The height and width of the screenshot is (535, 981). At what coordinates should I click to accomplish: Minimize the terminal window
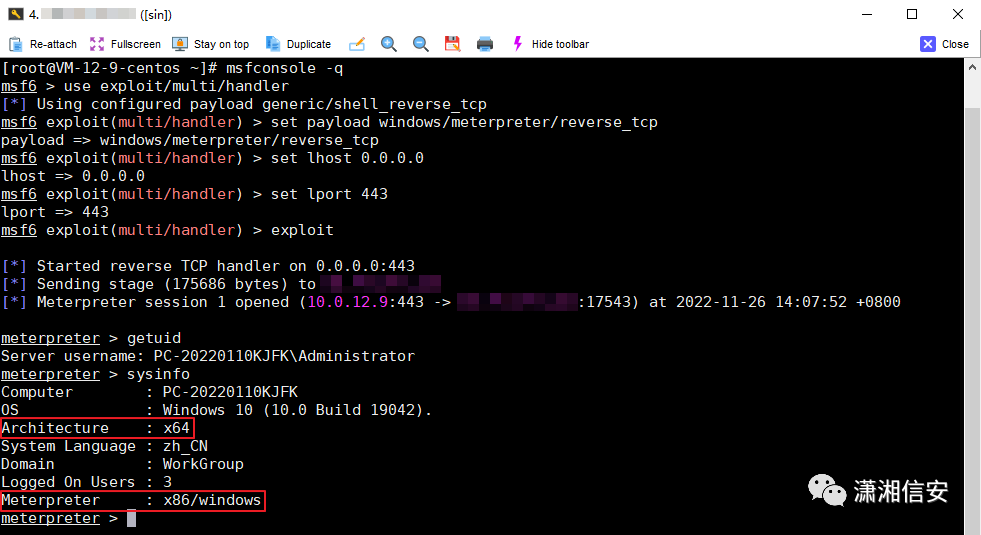pyautogui.click(x=867, y=14)
